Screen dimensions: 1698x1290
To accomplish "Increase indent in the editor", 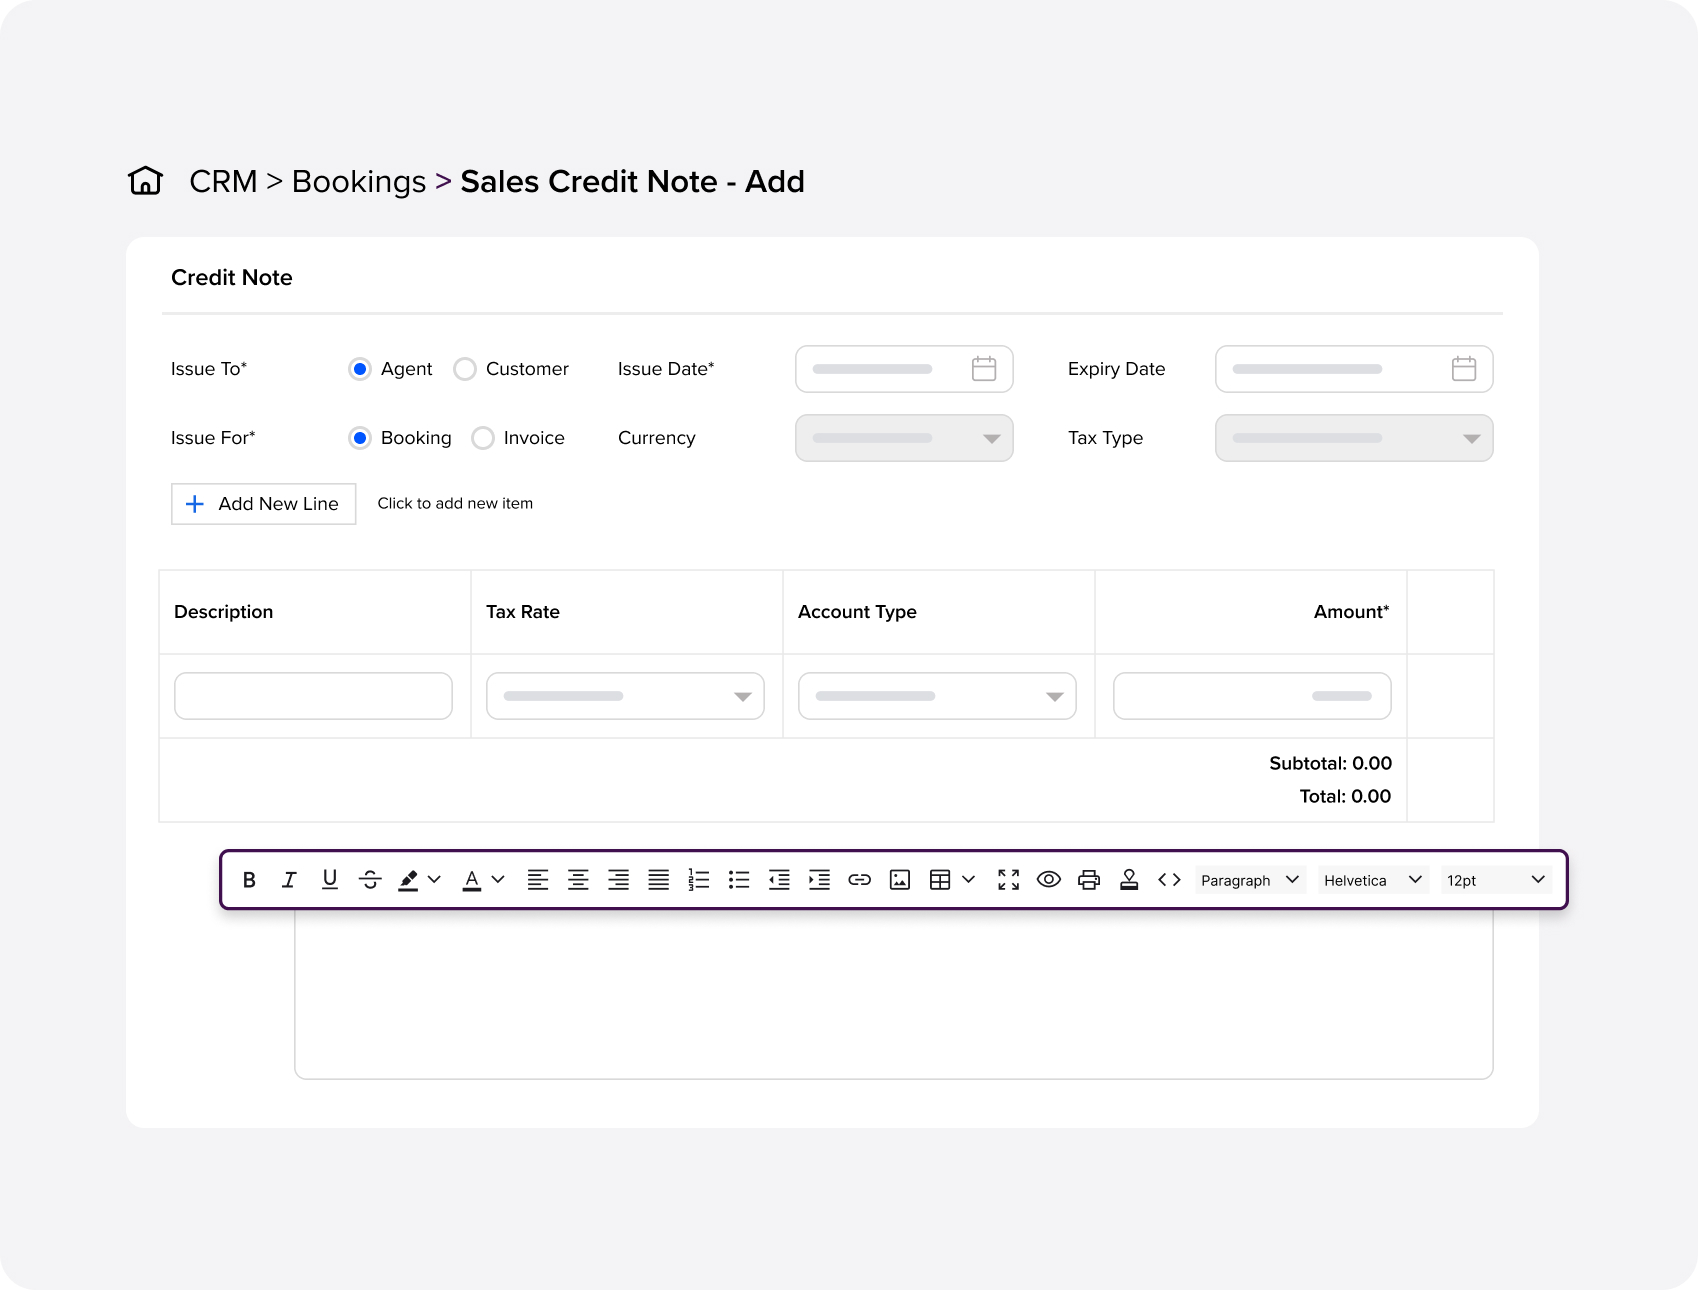I will pyautogui.click(x=819, y=880).
